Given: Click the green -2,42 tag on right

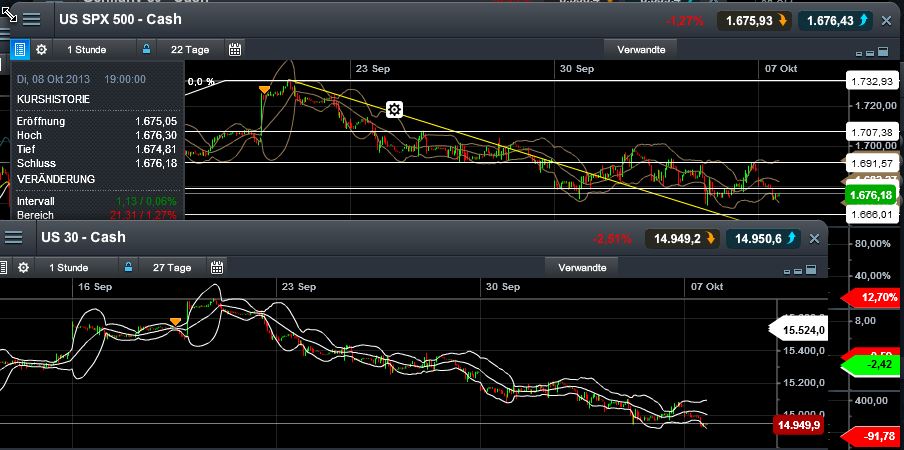Looking at the screenshot, I should pos(871,365).
